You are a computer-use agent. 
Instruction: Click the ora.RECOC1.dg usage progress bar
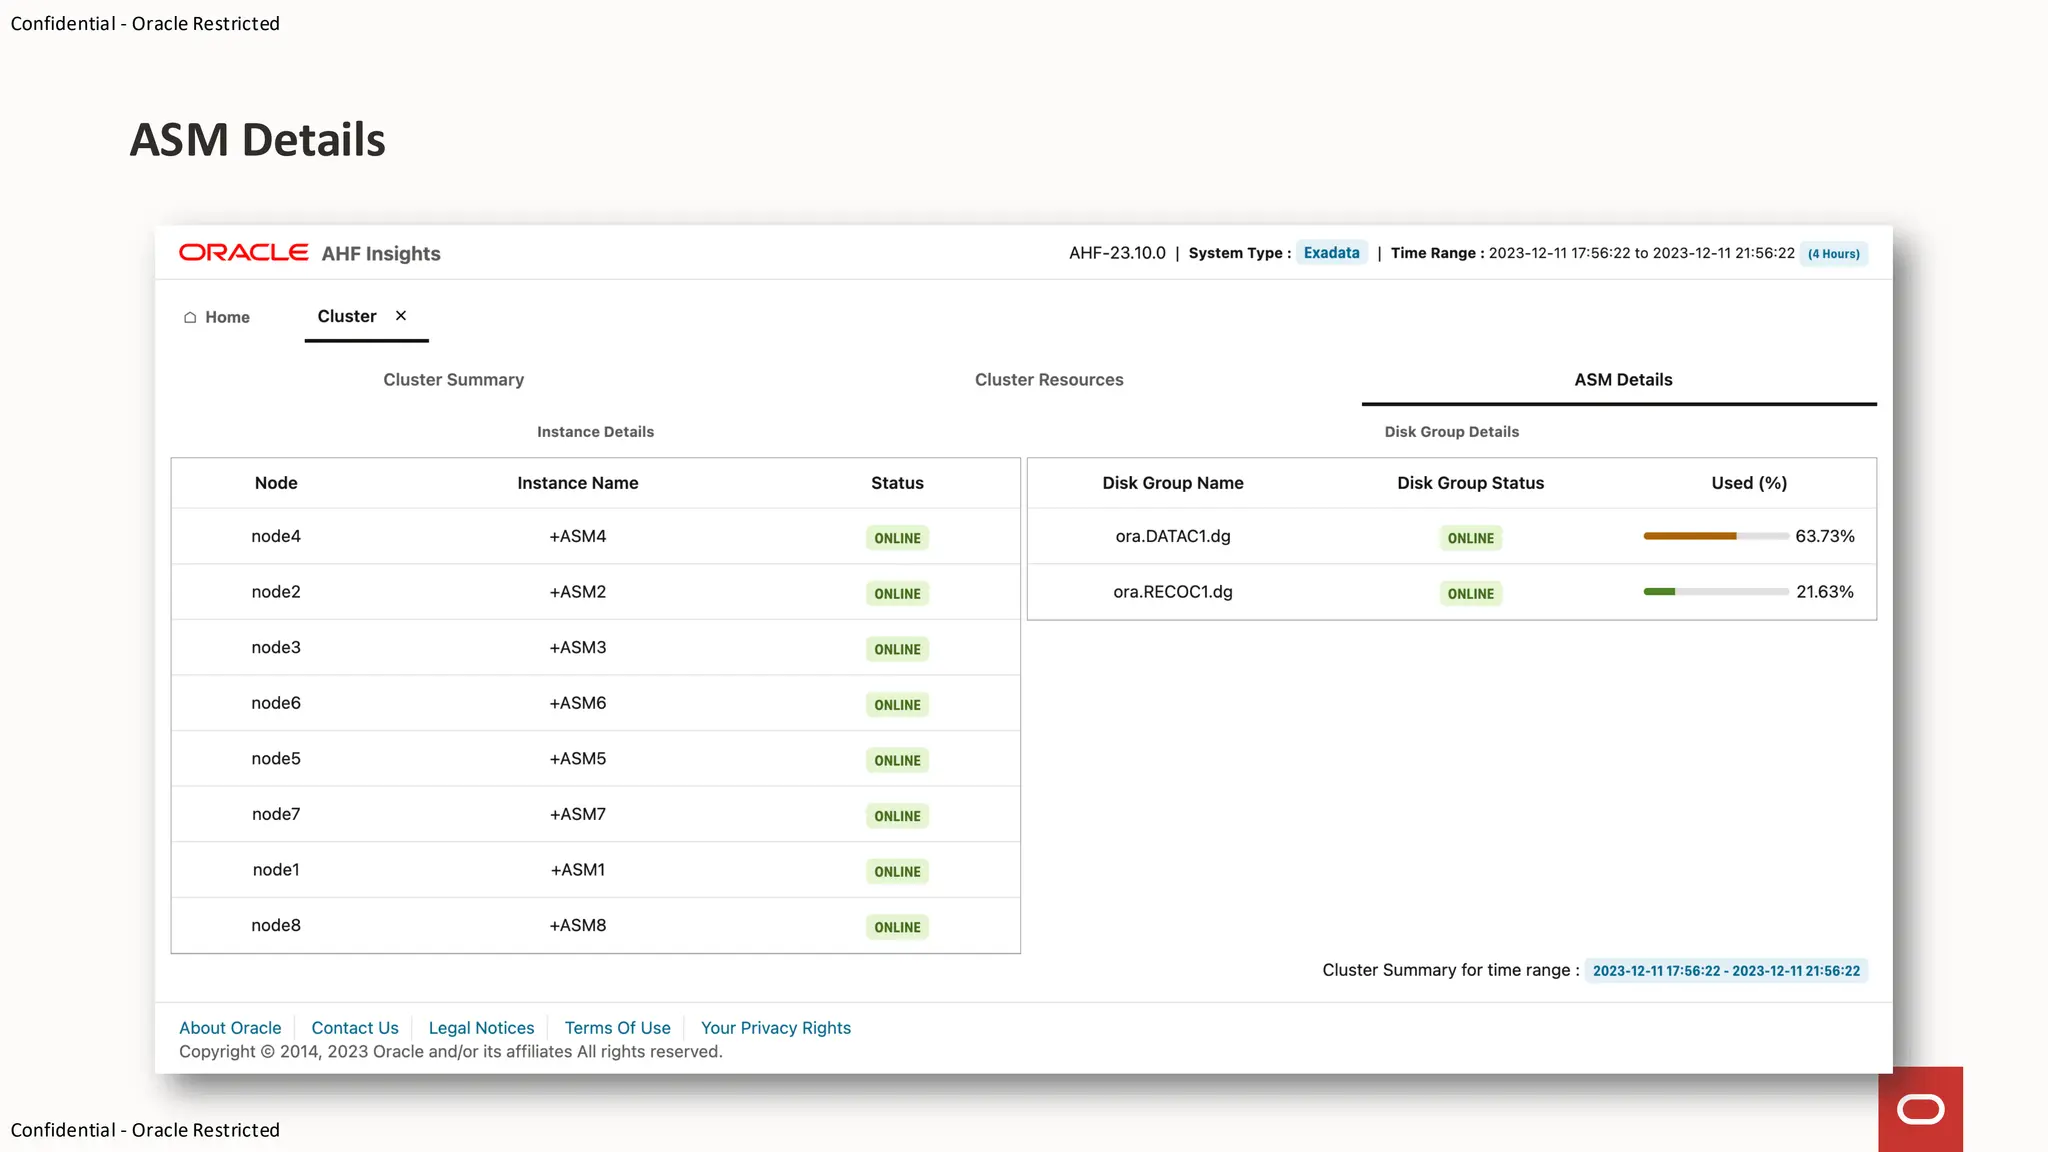coord(1715,592)
